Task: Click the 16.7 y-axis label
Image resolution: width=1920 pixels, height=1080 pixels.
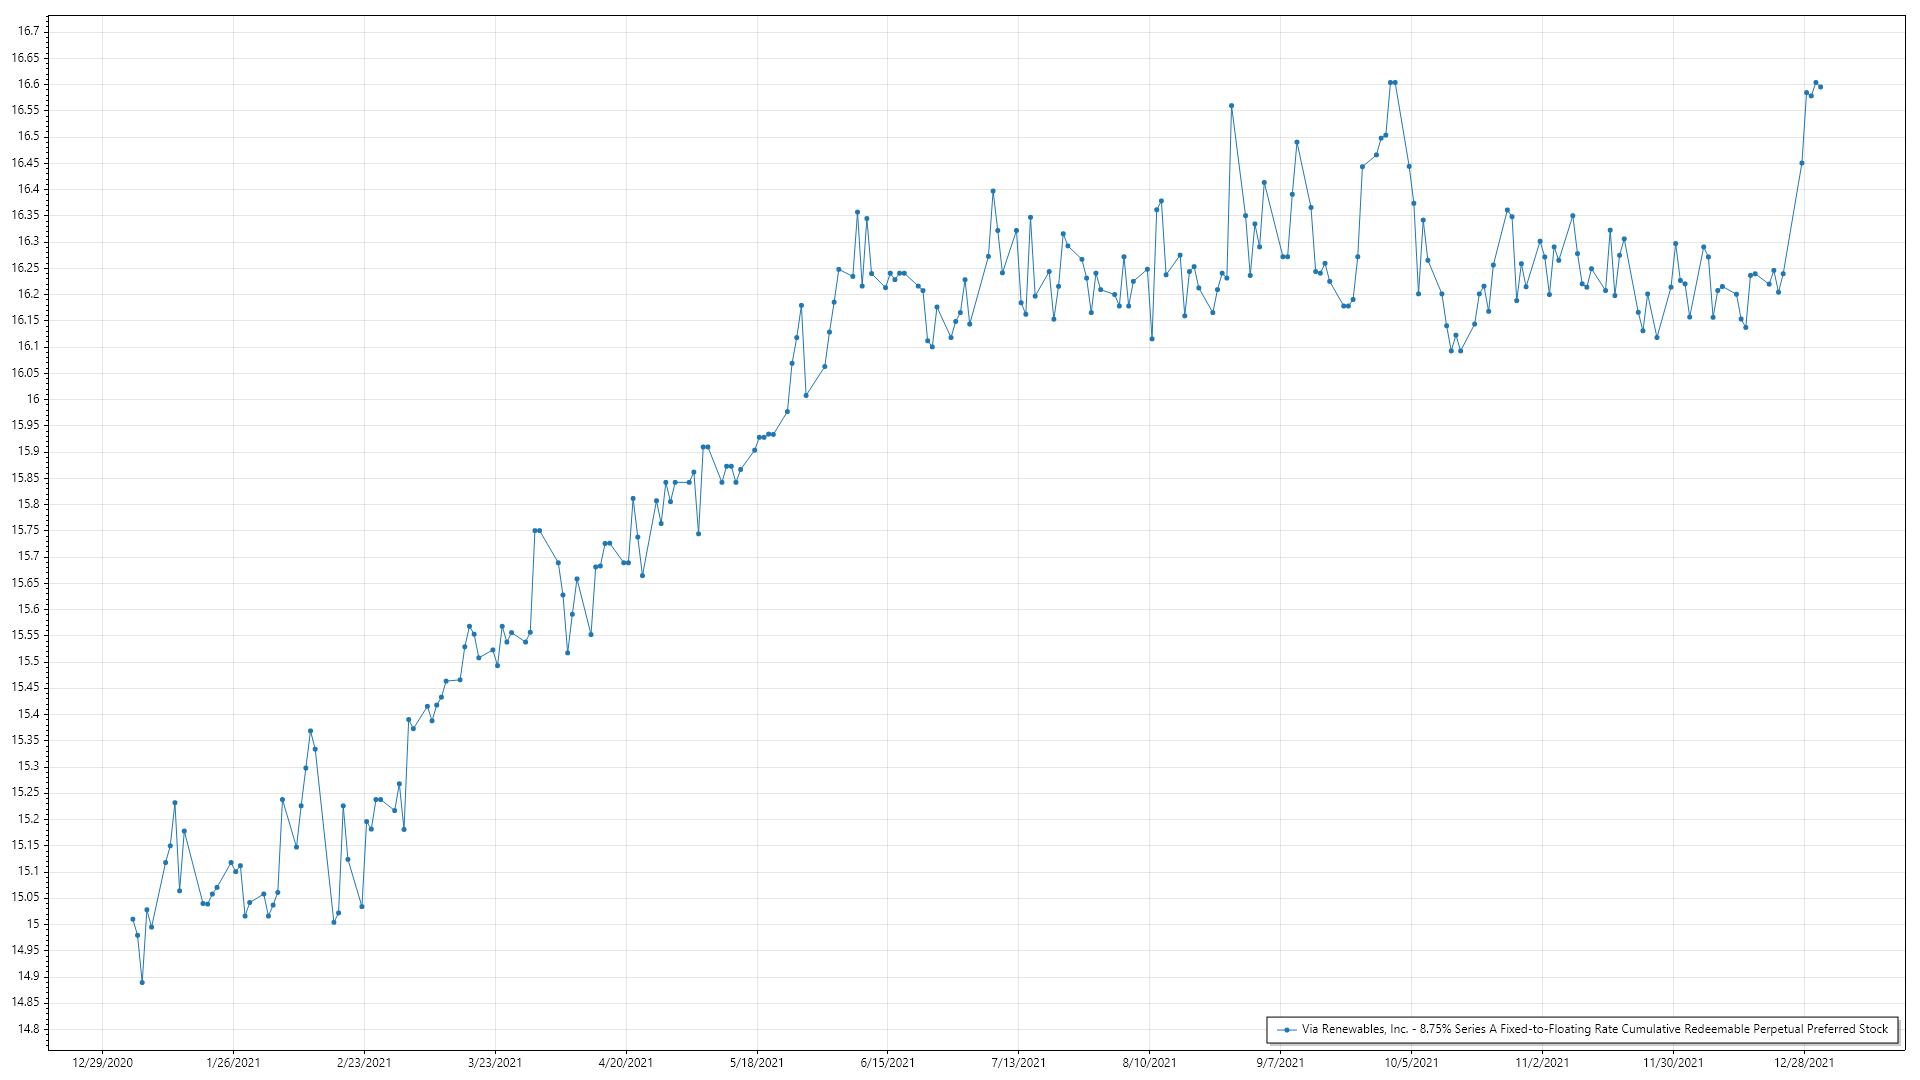Action: pos(29,31)
